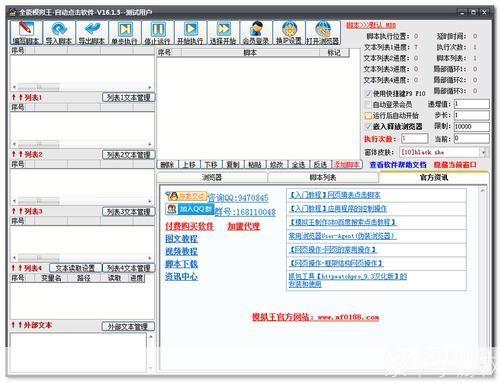
Task: Toggle the embedded browser checkbox
Action: (x=368, y=127)
